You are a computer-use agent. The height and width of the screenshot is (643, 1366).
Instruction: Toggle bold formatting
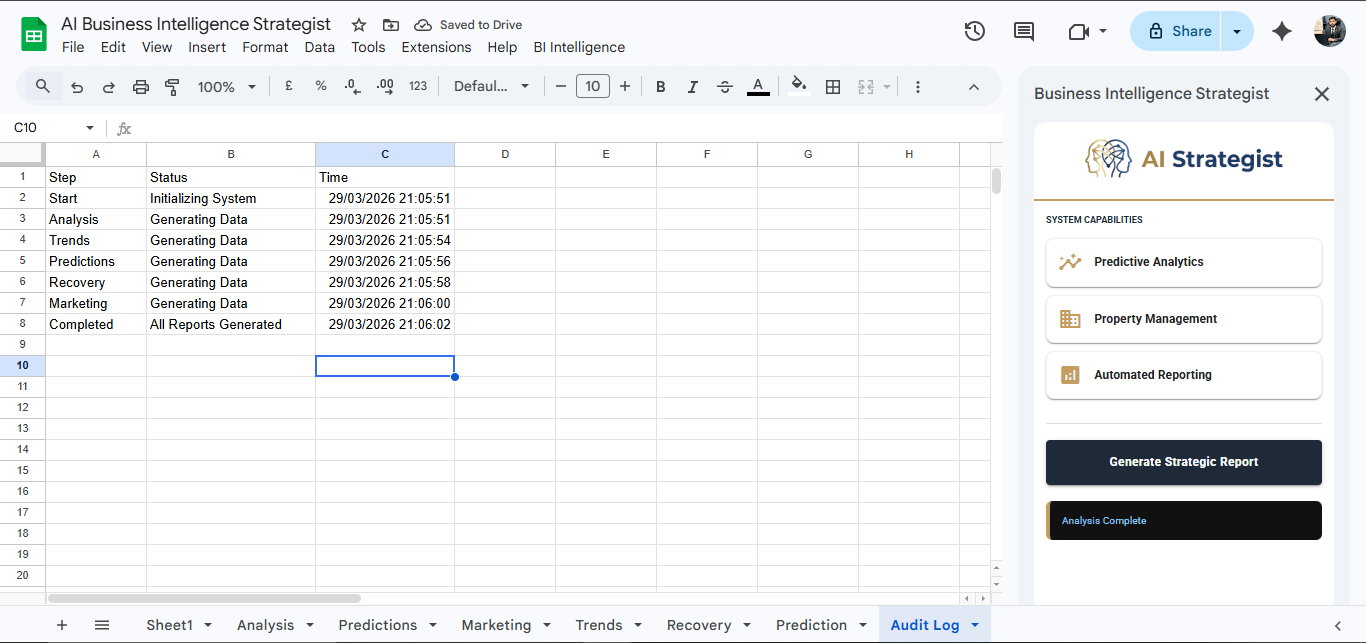click(x=660, y=86)
